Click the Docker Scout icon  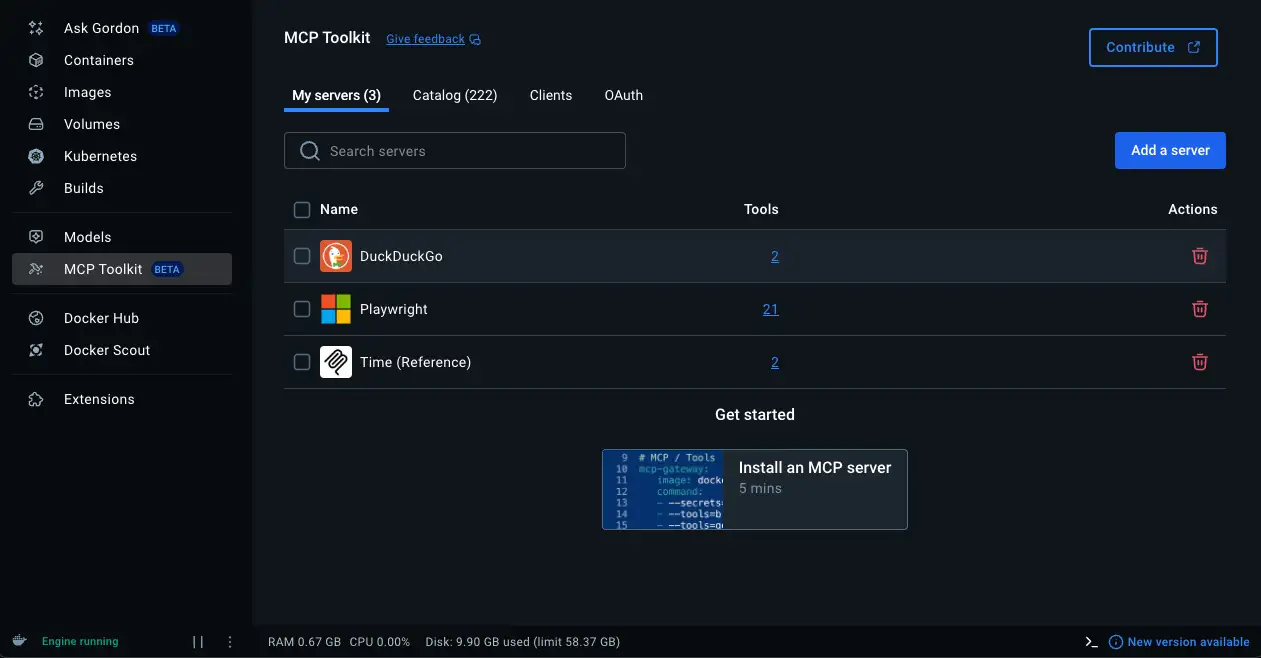click(x=36, y=350)
